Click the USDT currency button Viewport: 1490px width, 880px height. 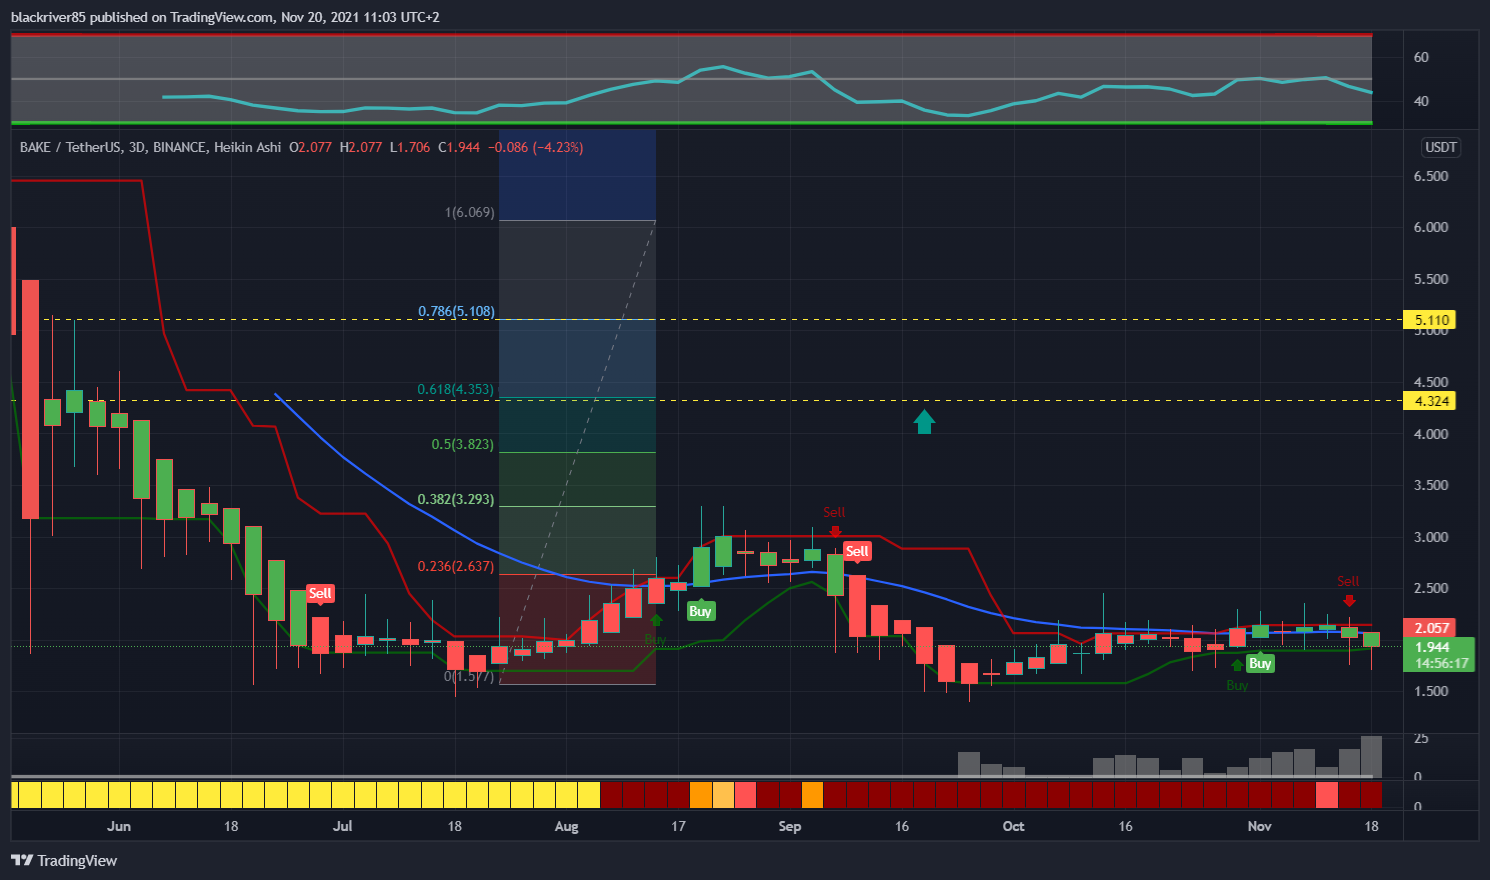1440,147
